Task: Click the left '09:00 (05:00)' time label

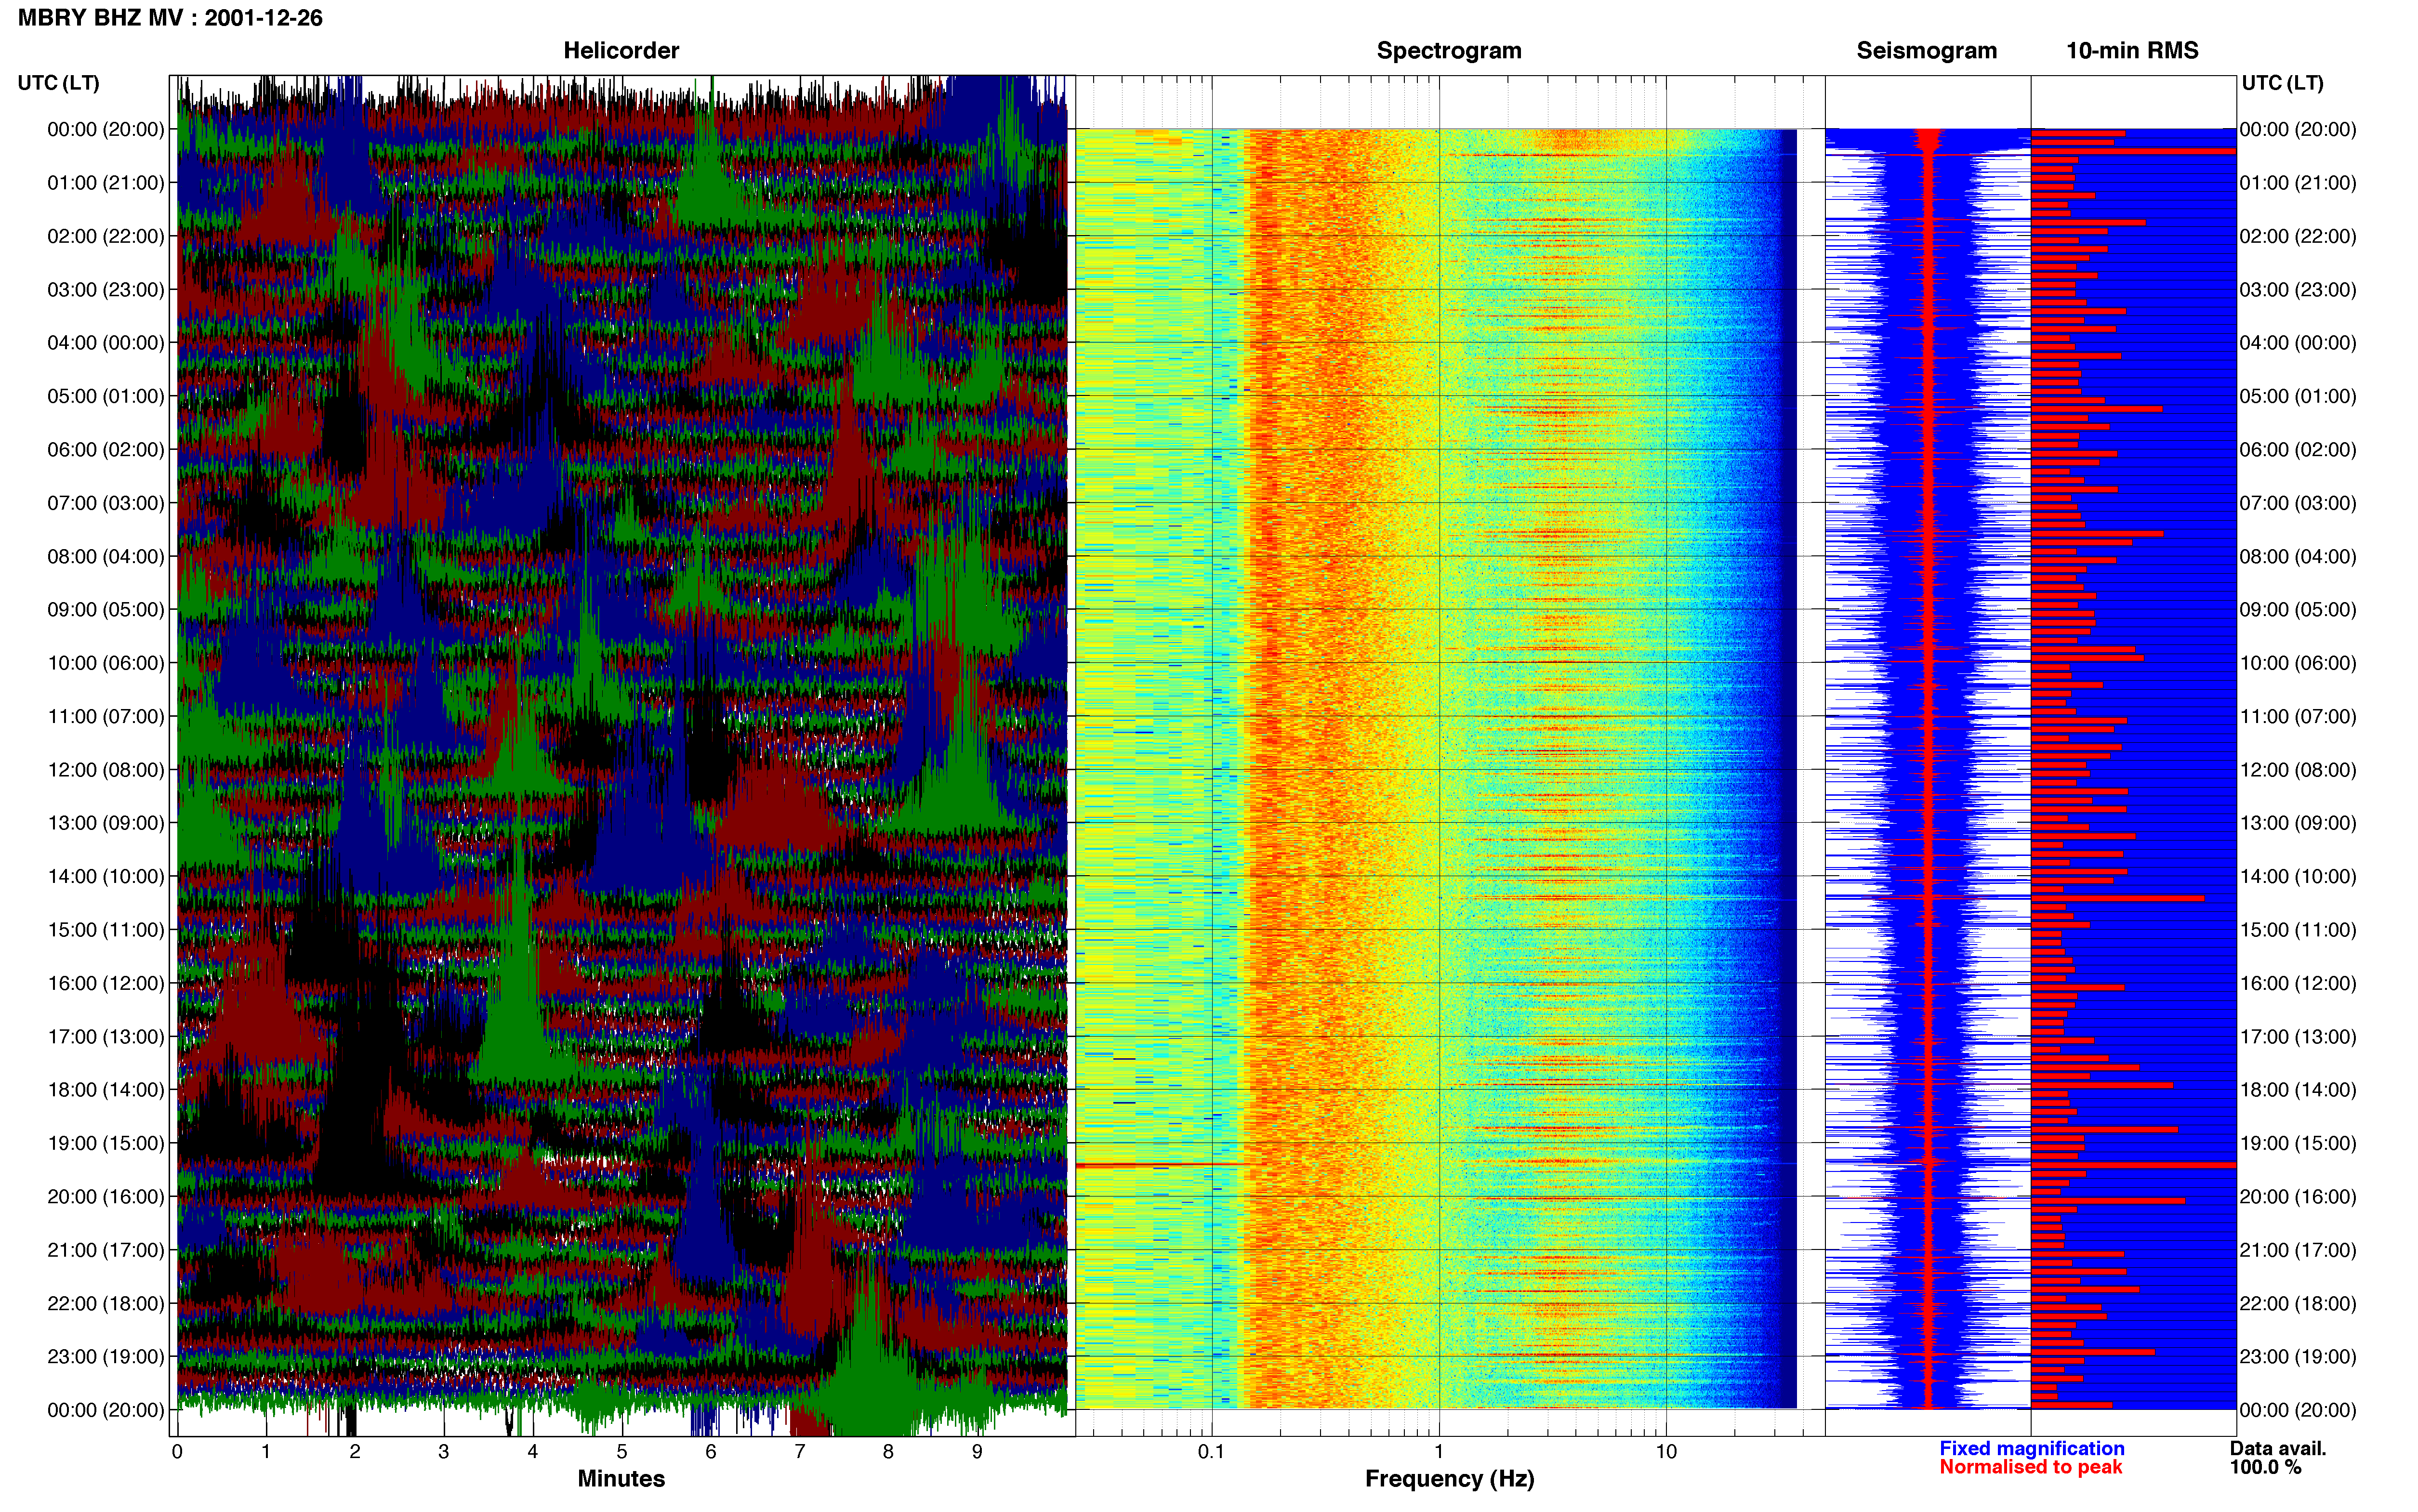Action: pos(105,610)
